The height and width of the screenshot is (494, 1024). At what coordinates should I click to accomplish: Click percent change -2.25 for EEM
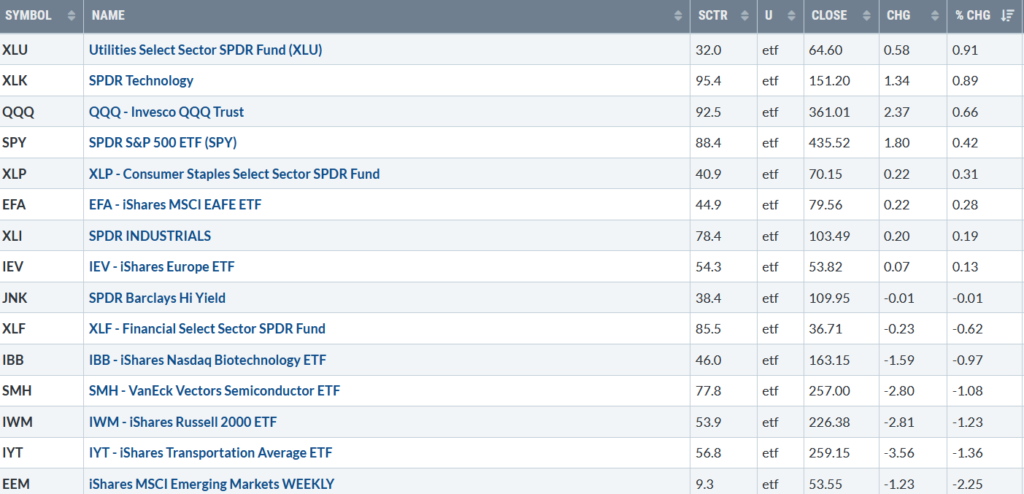[968, 484]
